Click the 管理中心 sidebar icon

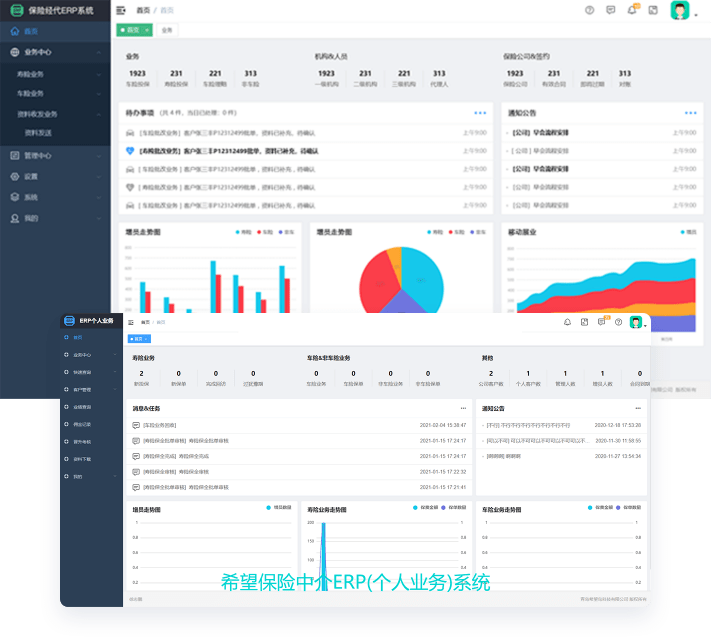point(15,156)
